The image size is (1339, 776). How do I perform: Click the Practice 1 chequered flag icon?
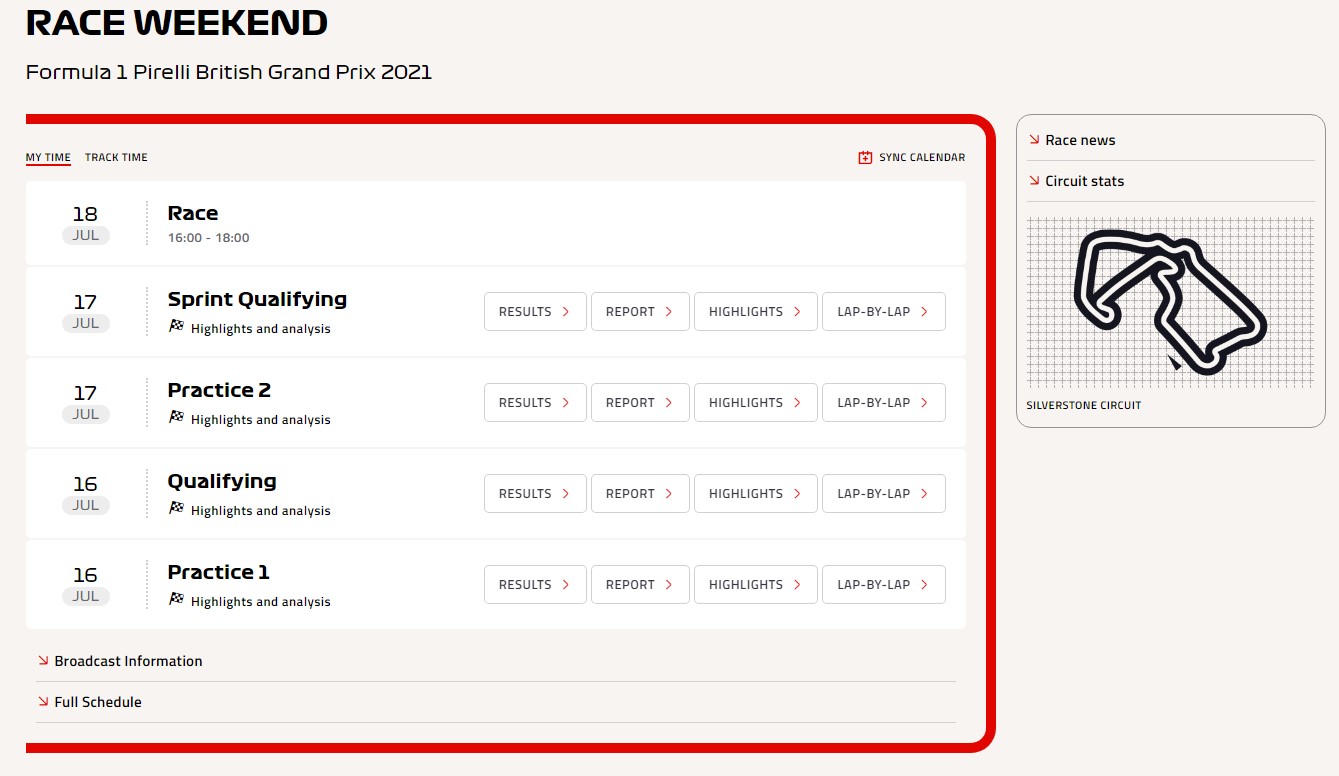tap(177, 599)
